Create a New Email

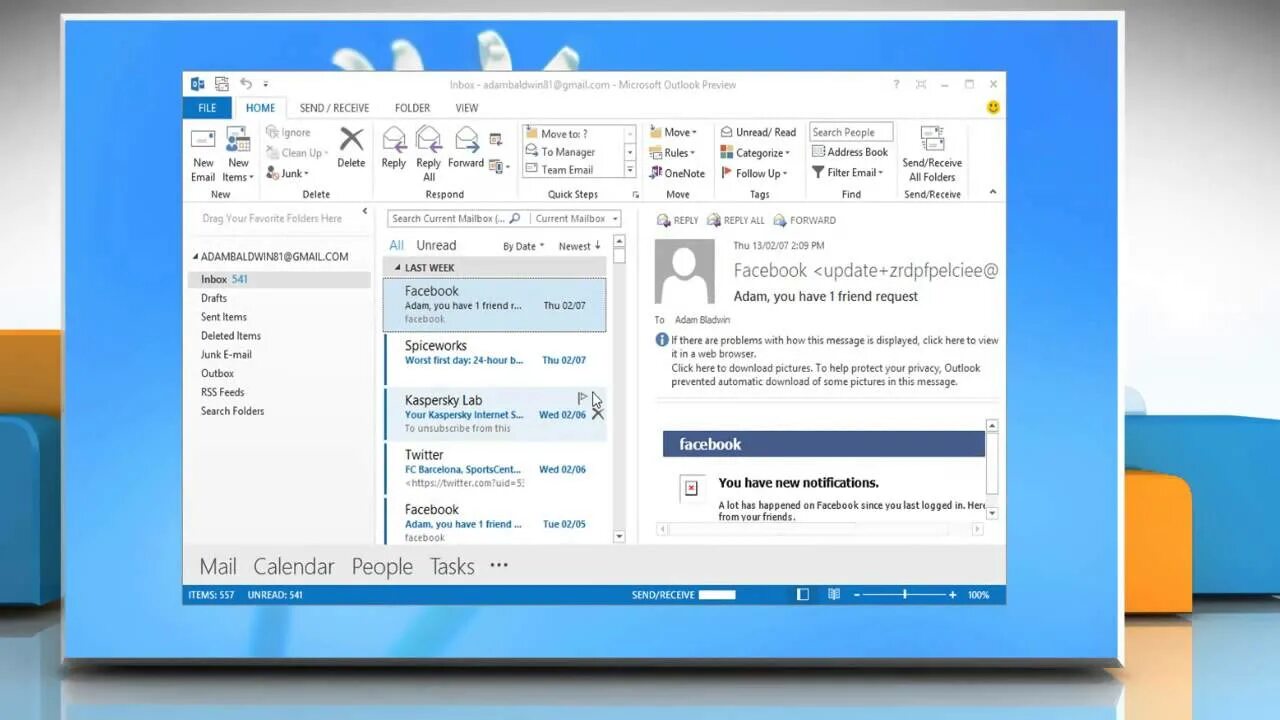tap(203, 154)
